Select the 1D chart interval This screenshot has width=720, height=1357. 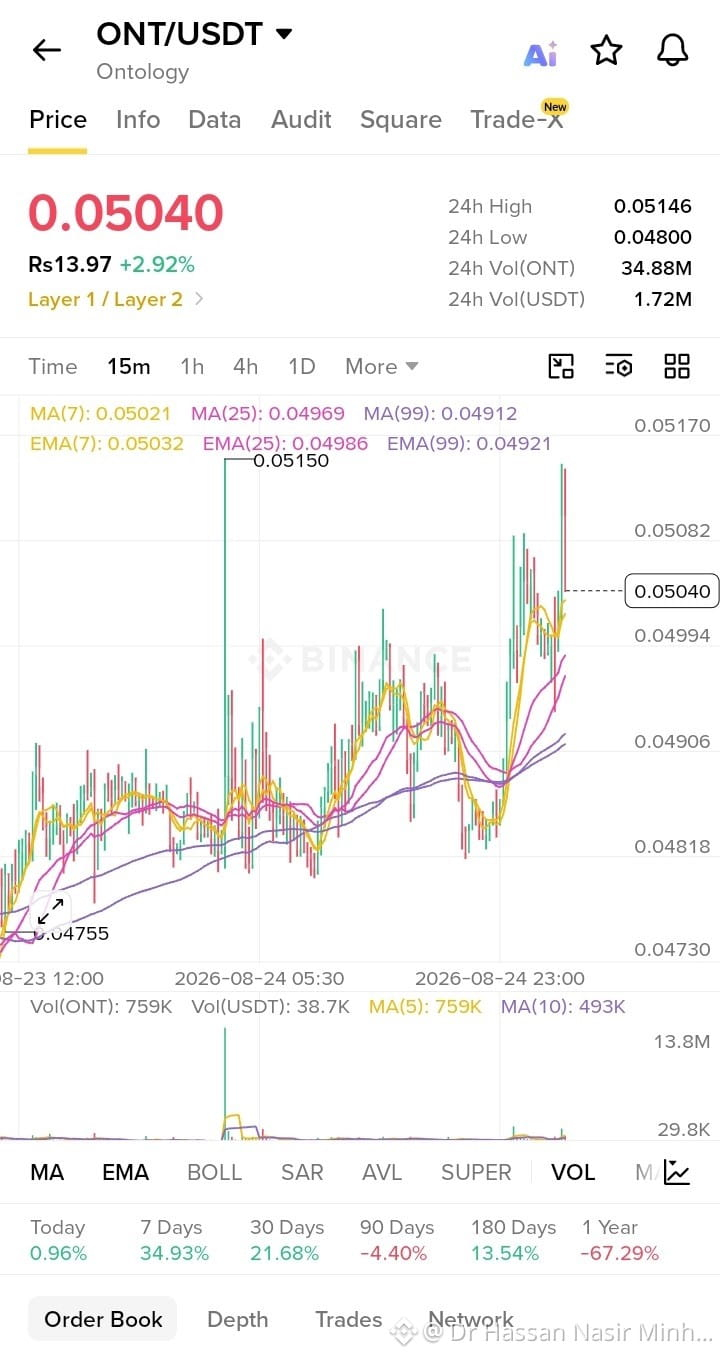tap(302, 366)
